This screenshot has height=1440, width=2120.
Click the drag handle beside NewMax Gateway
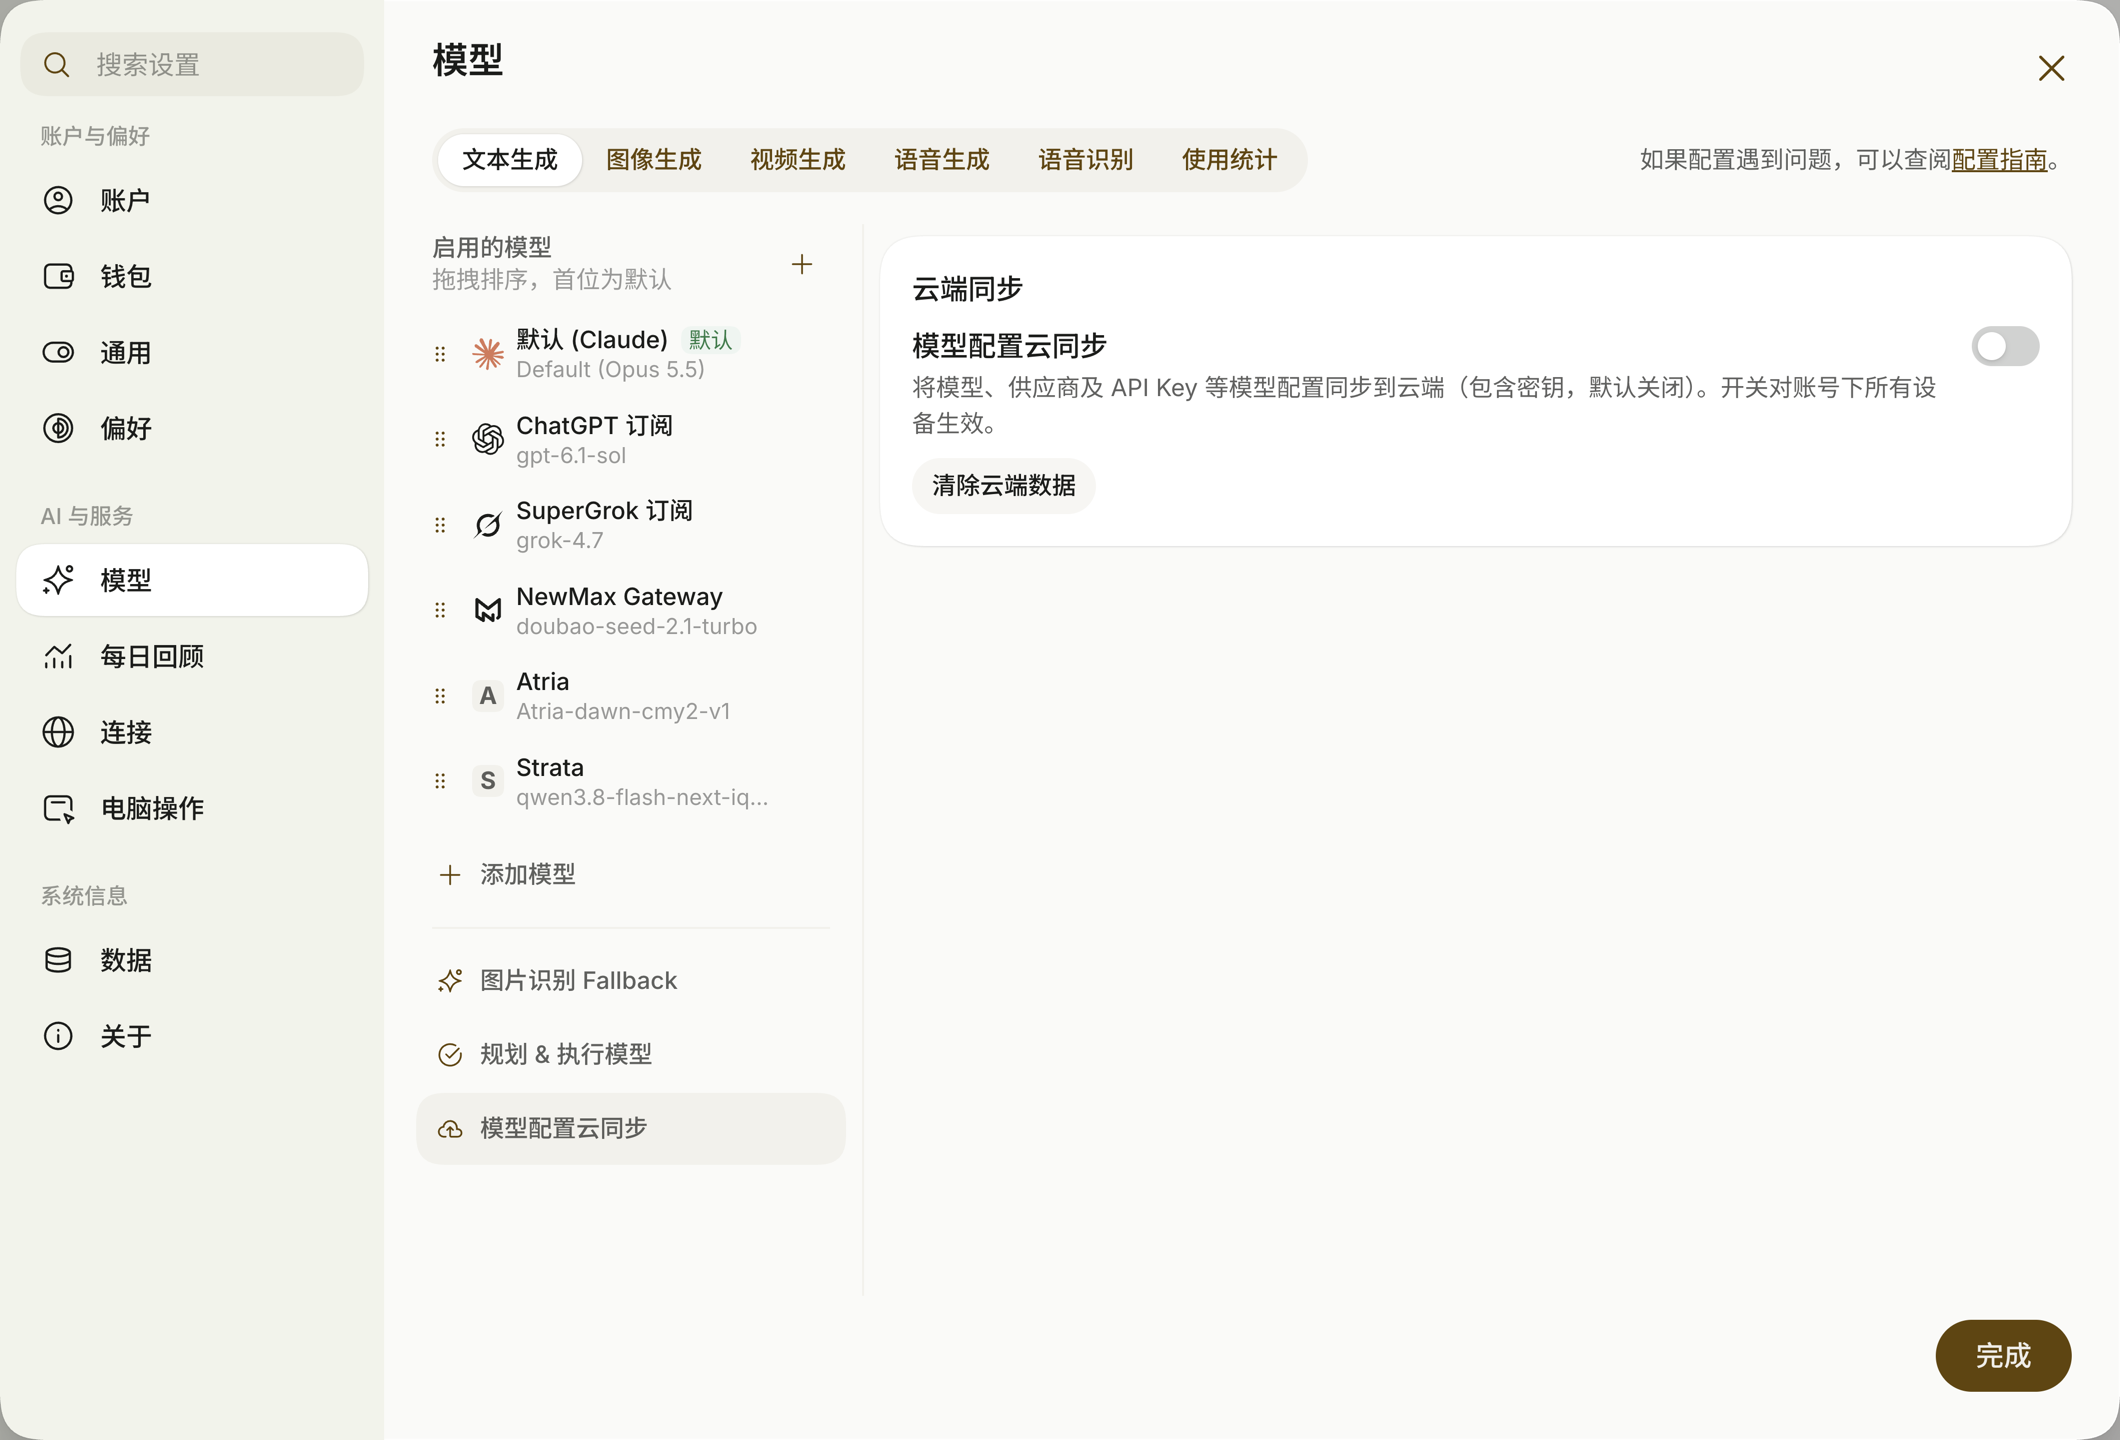click(x=440, y=610)
